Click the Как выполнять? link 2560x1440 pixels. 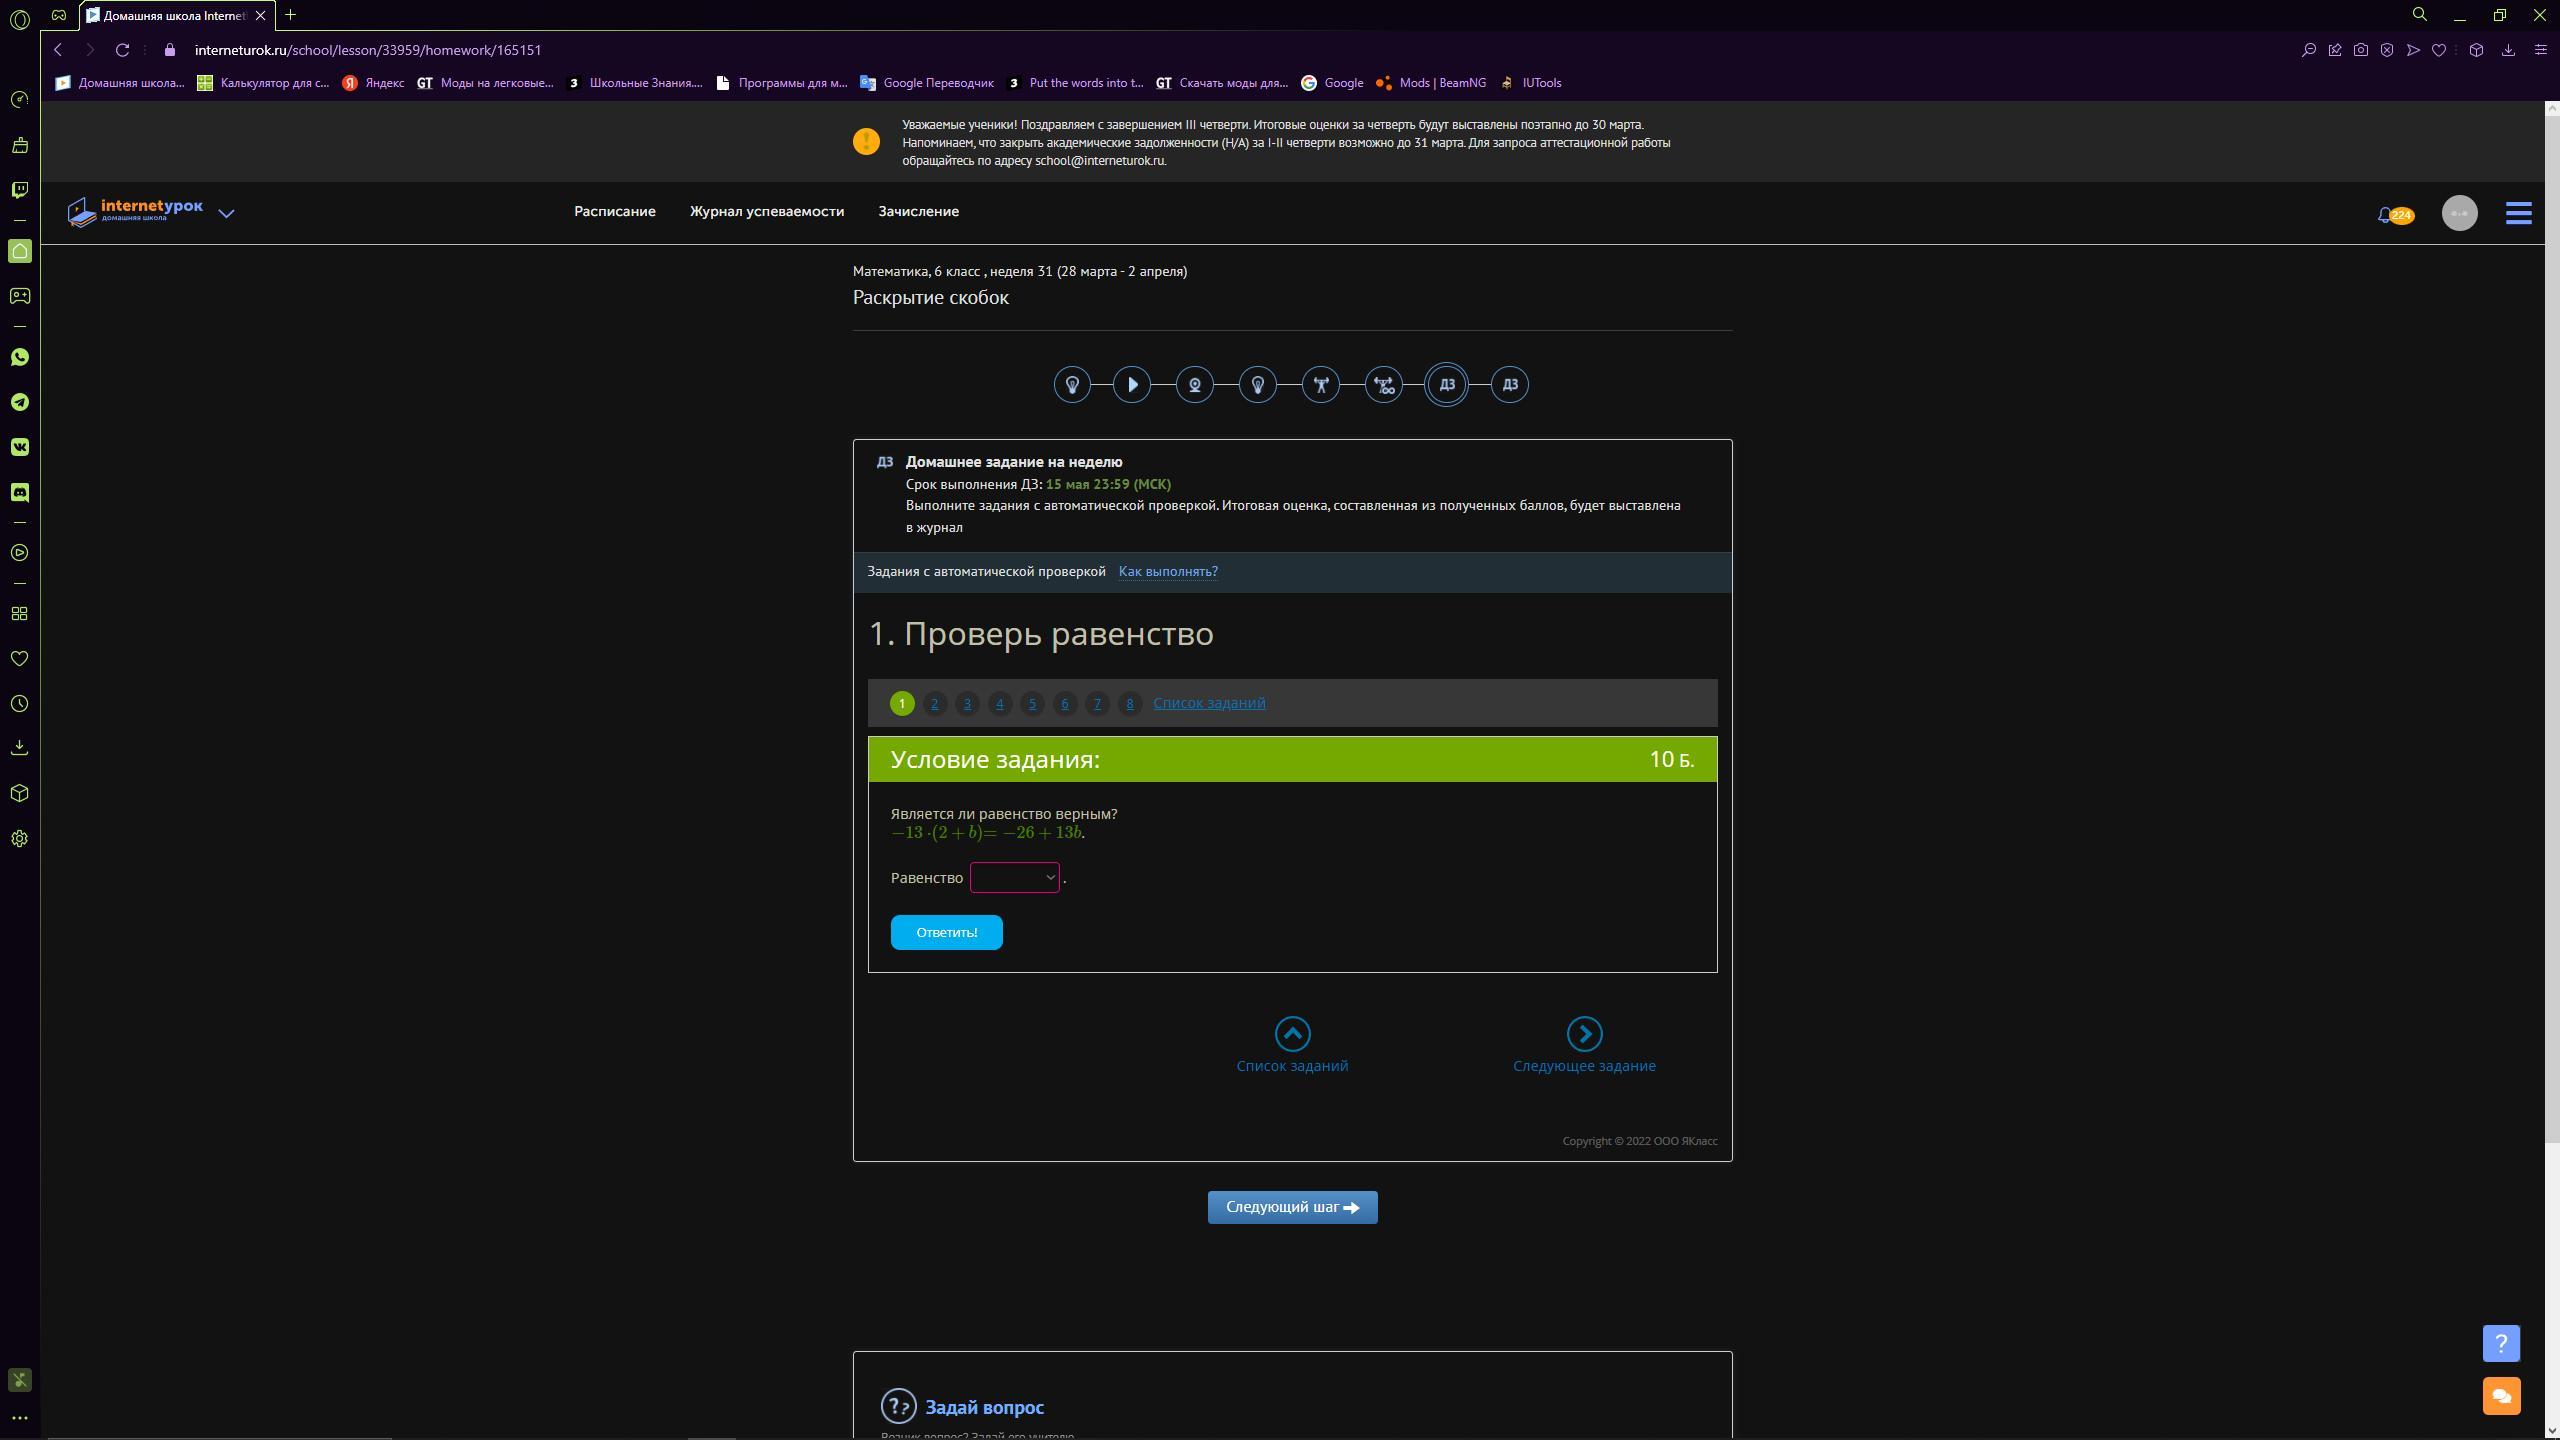1167,572
